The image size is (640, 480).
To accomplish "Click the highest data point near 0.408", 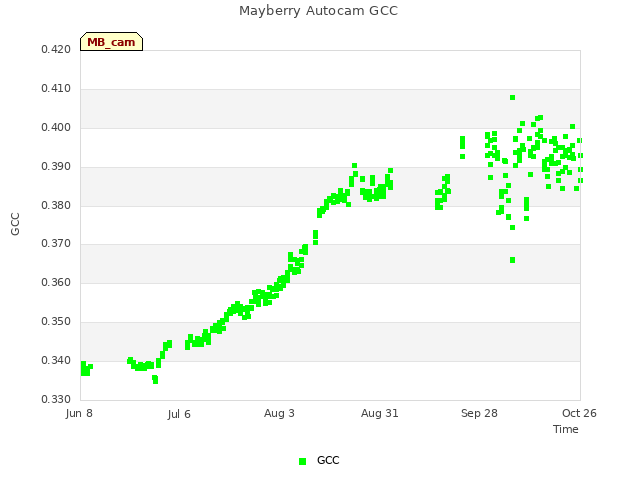I will point(513,98).
